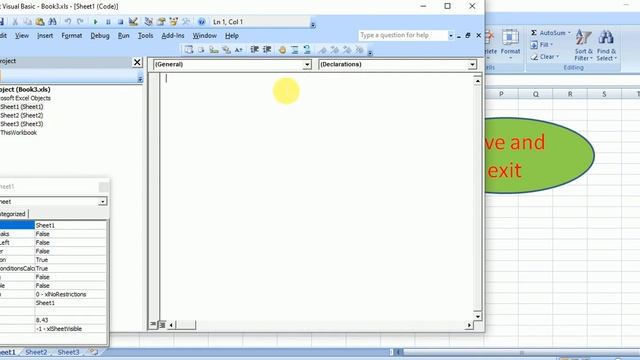
Task: Open the Debug menu
Action: pyautogui.click(x=100, y=36)
